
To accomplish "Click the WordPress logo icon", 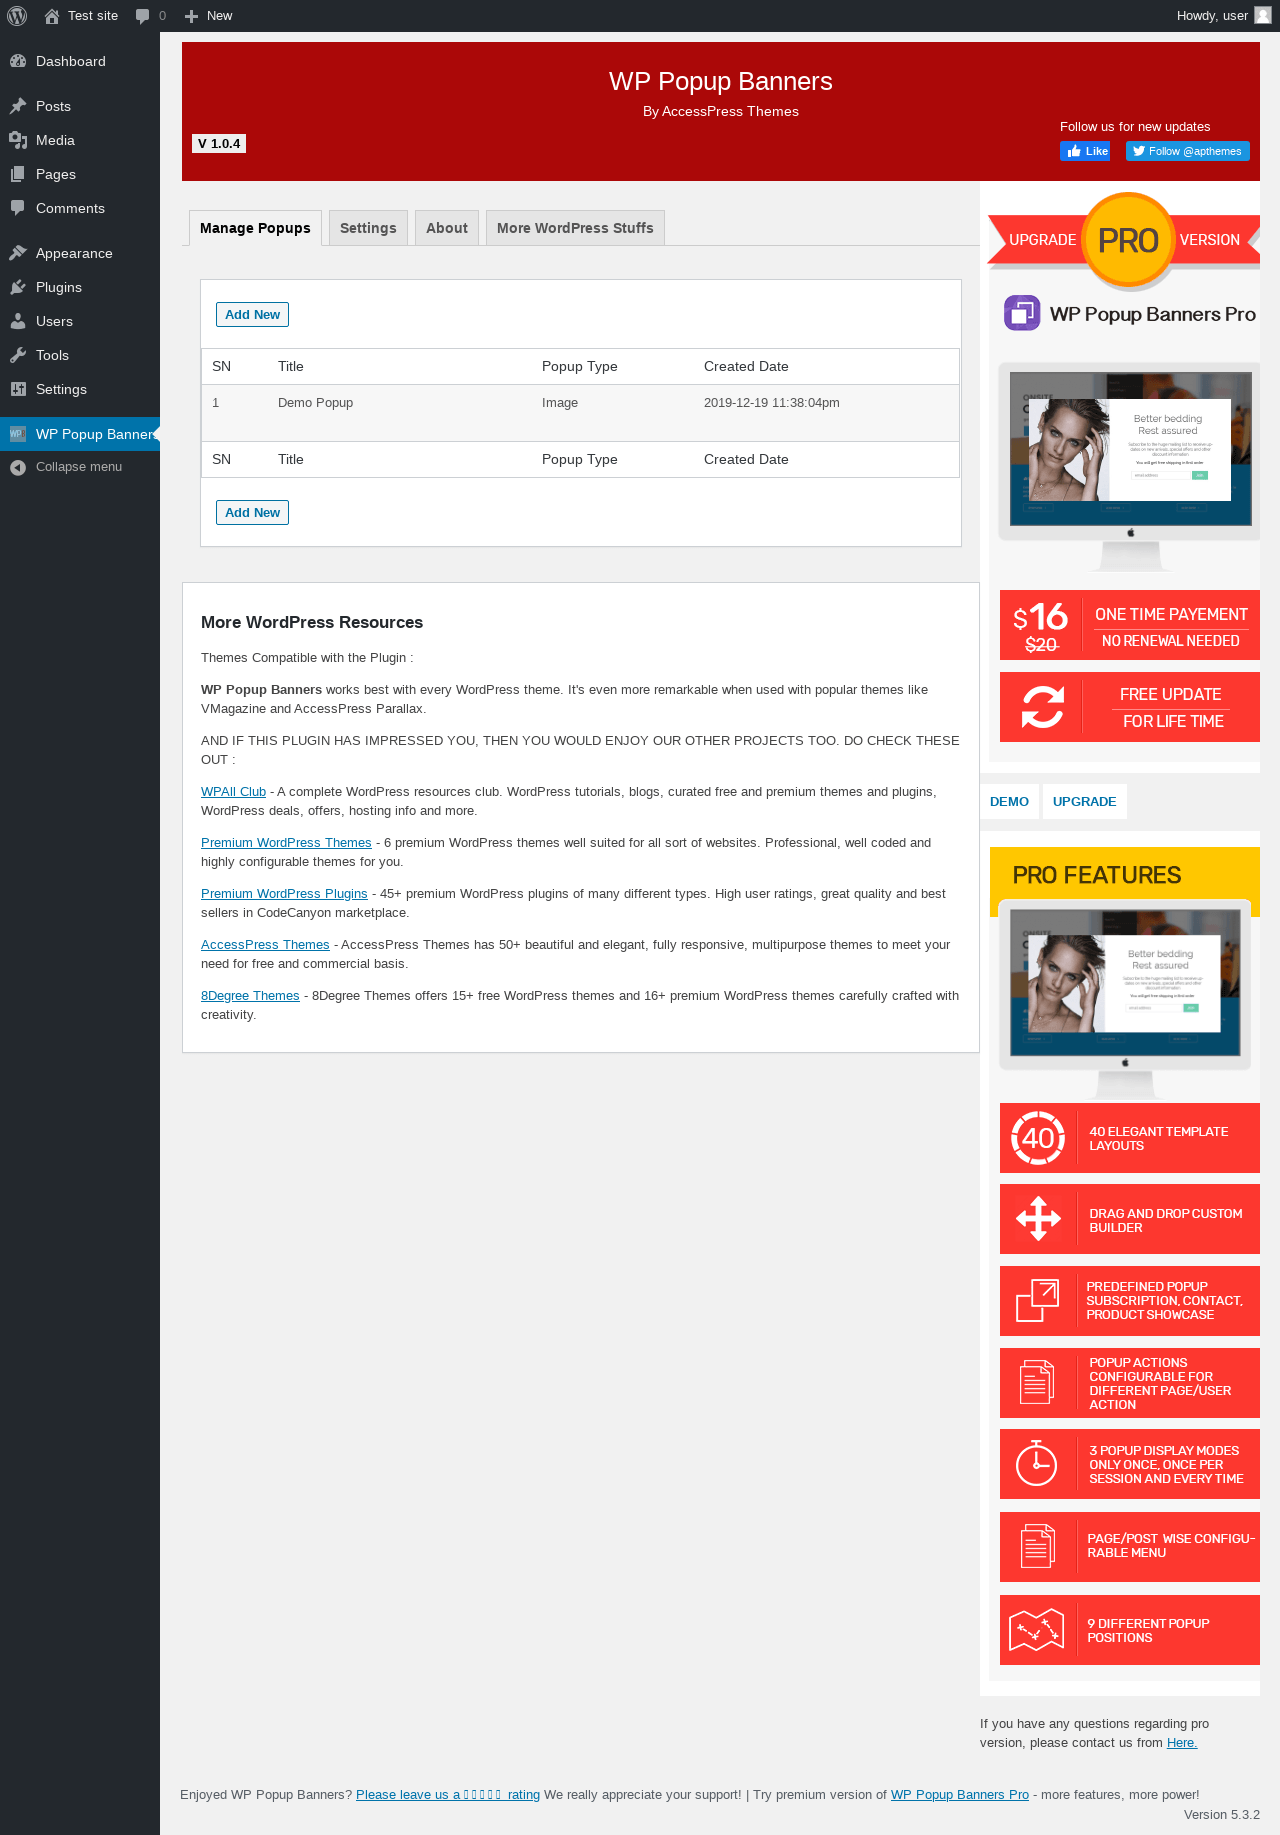I will coord(17,16).
